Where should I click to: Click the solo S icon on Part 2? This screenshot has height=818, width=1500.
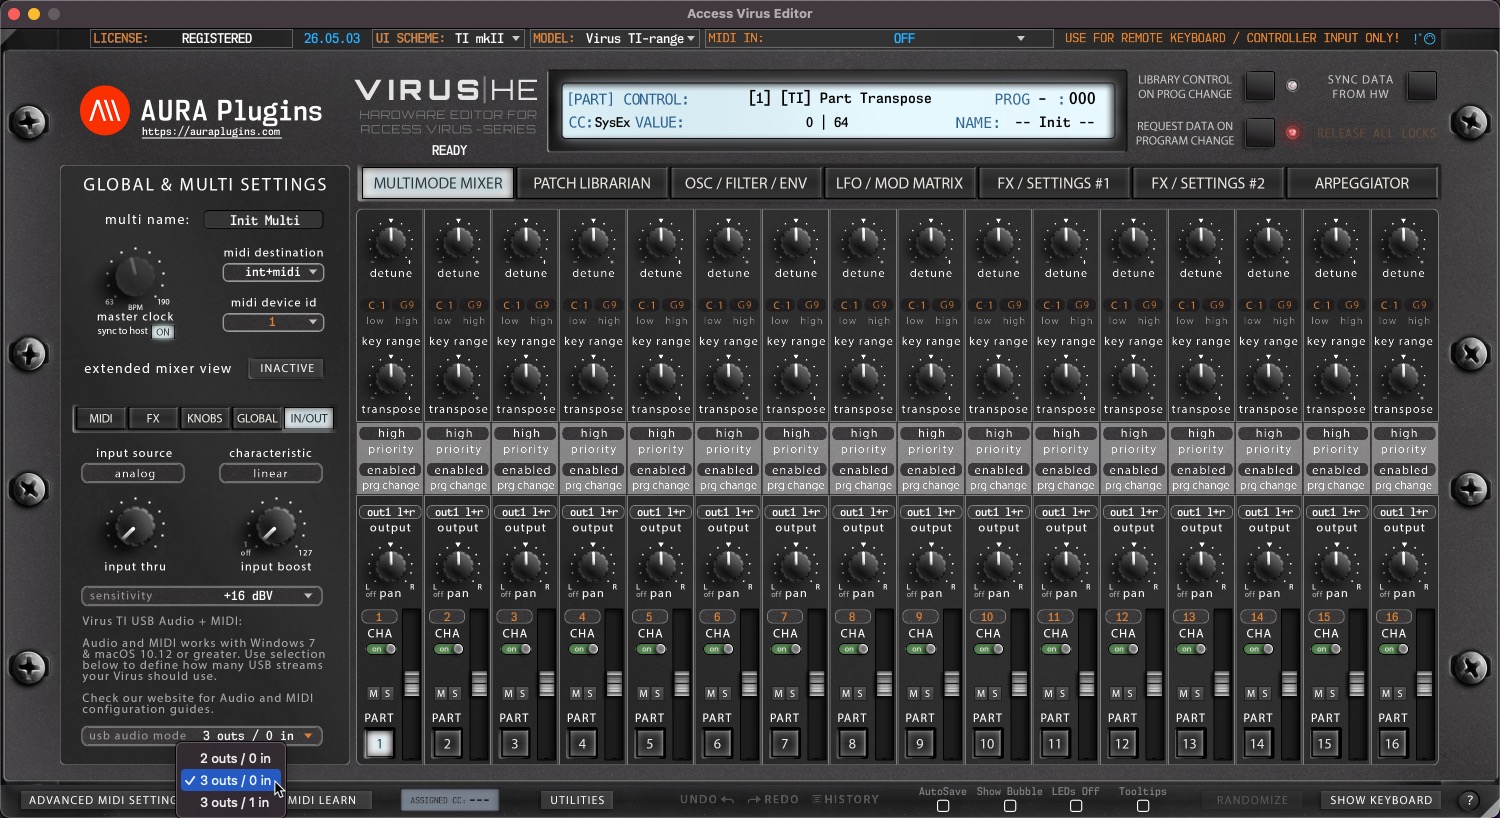(455, 693)
